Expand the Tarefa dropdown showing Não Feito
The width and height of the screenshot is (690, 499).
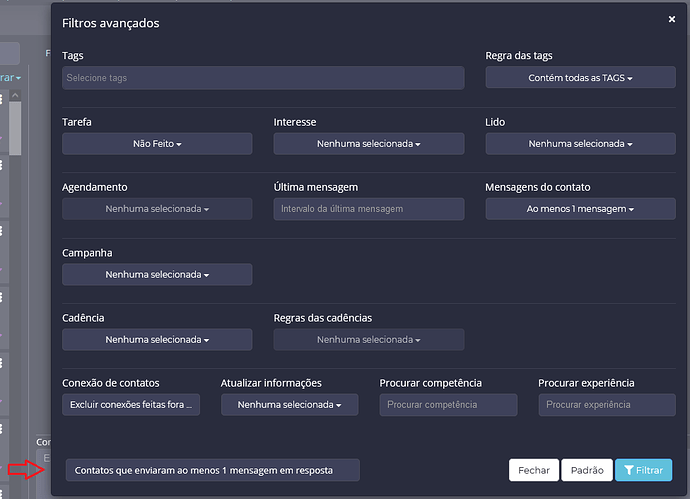157,143
